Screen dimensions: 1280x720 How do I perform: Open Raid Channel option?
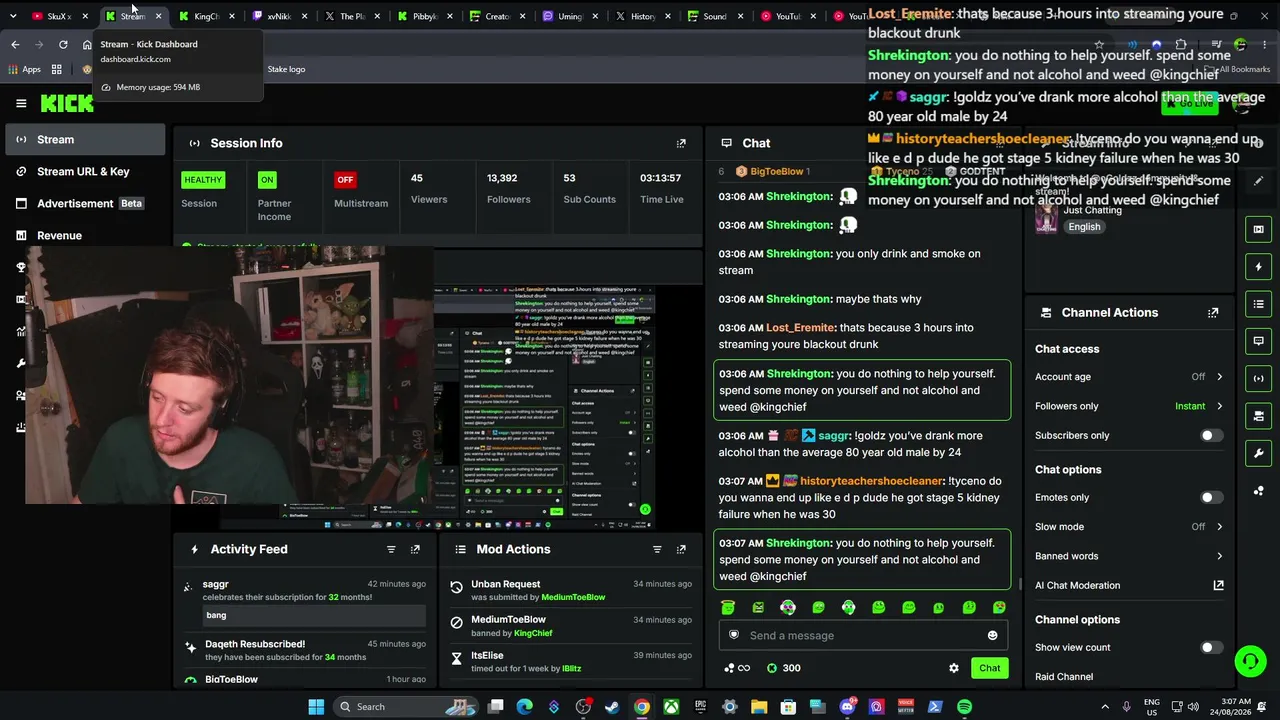tap(1064, 677)
